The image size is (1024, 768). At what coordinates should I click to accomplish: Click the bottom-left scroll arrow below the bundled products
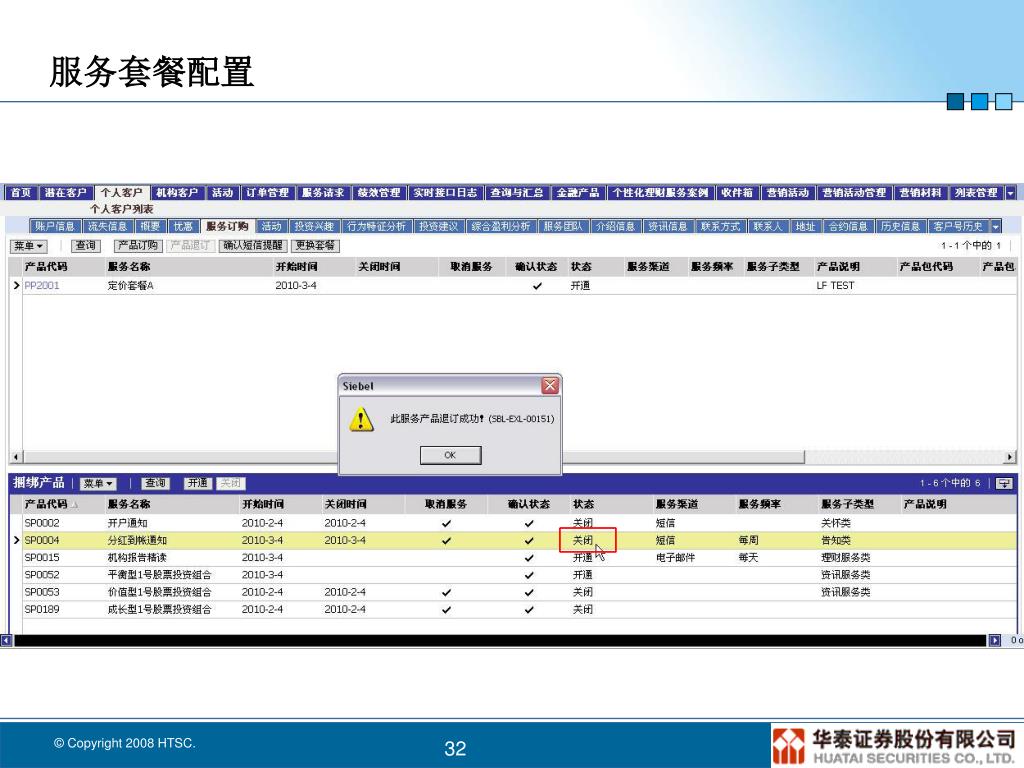6,641
